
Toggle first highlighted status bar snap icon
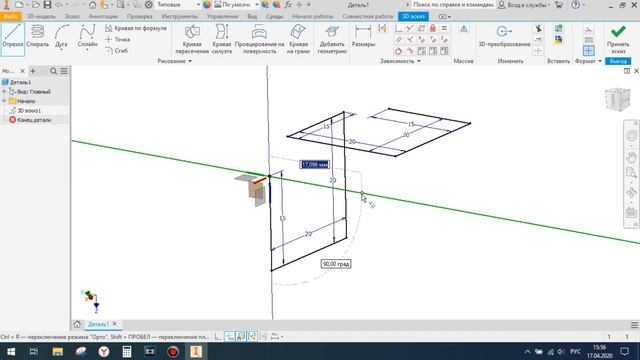[x=230, y=337]
